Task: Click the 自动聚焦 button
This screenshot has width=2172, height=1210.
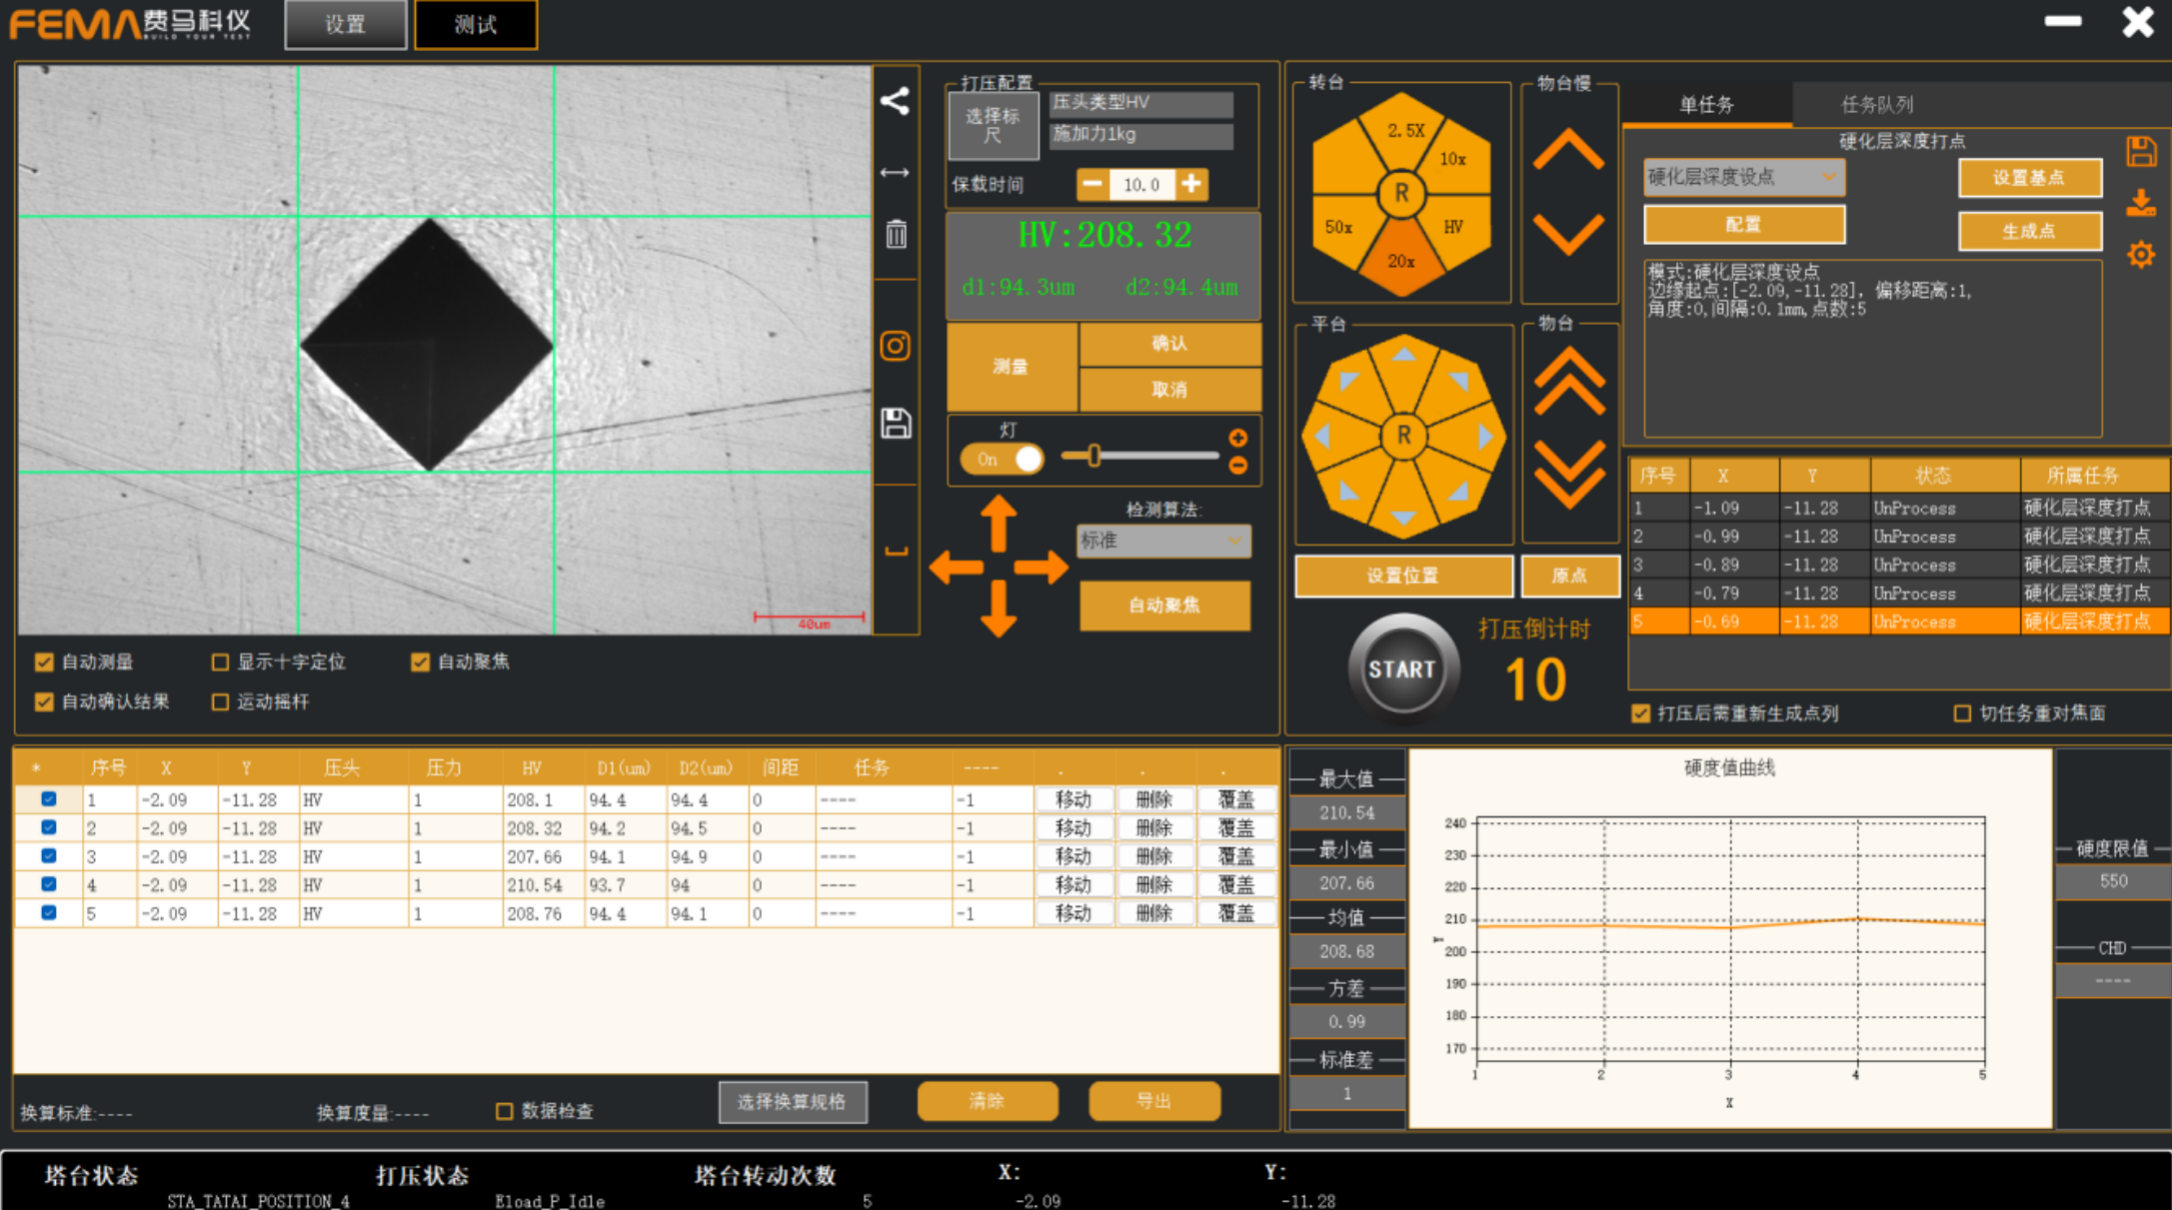Action: pyautogui.click(x=1164, y=605)
